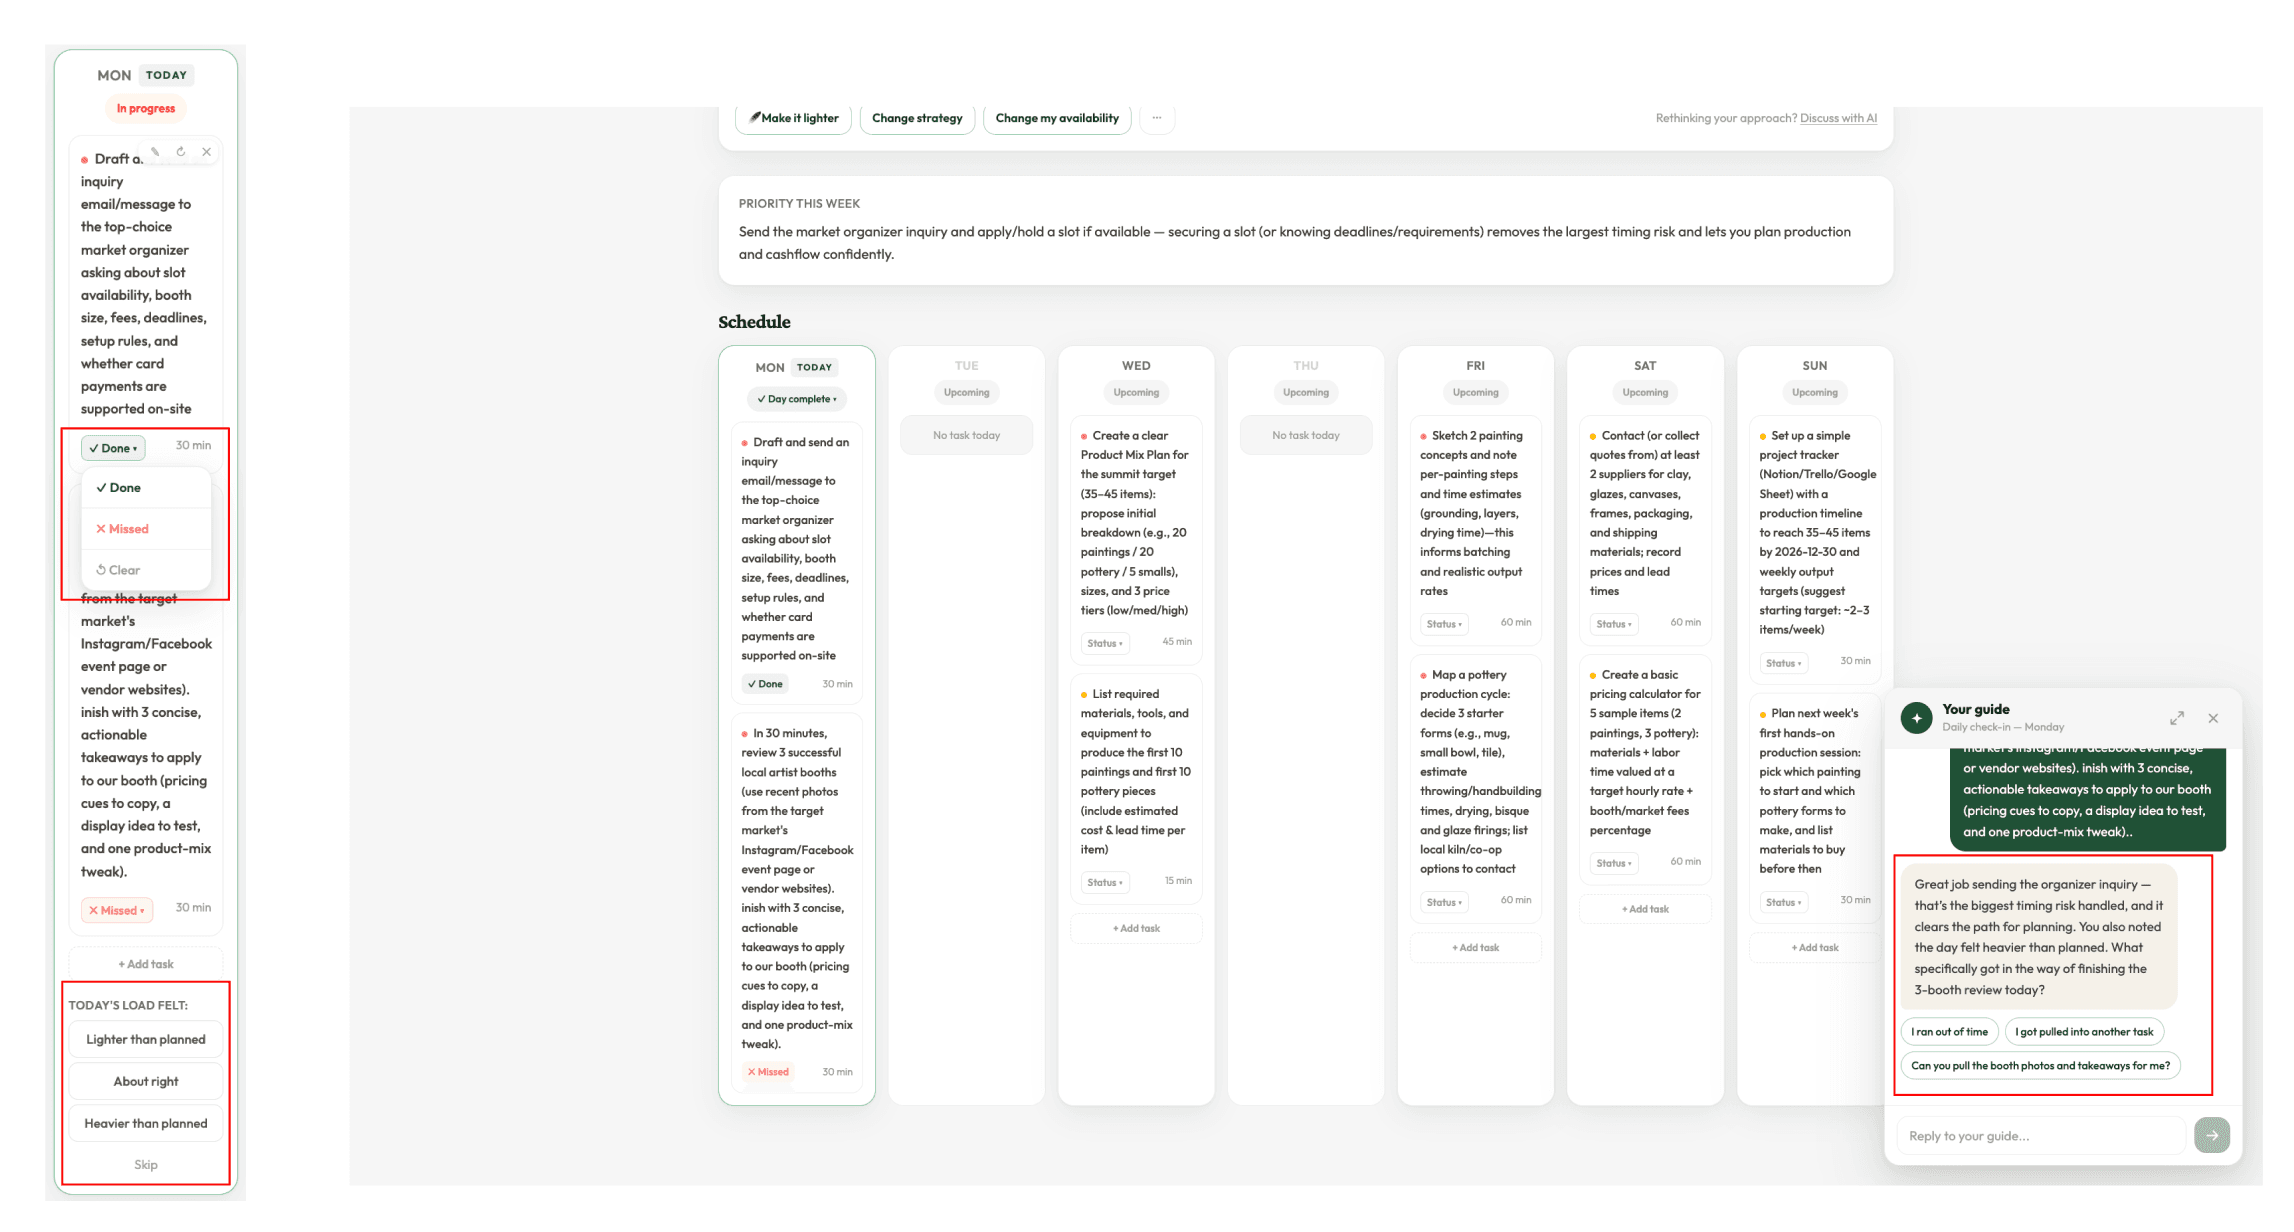
Task: Open the Discuss with AI link
Action: [x=1838, y=118]
